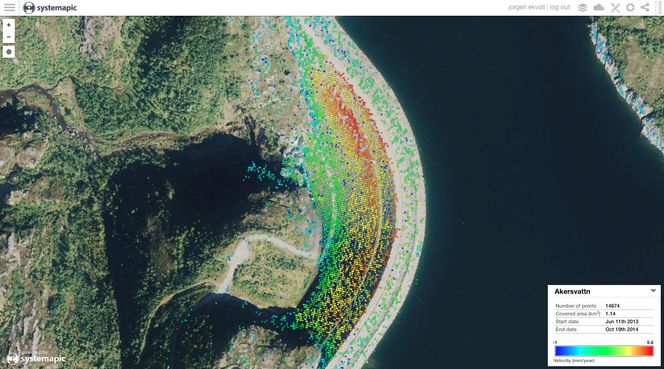Open the layers stack icon

[583, 8]
